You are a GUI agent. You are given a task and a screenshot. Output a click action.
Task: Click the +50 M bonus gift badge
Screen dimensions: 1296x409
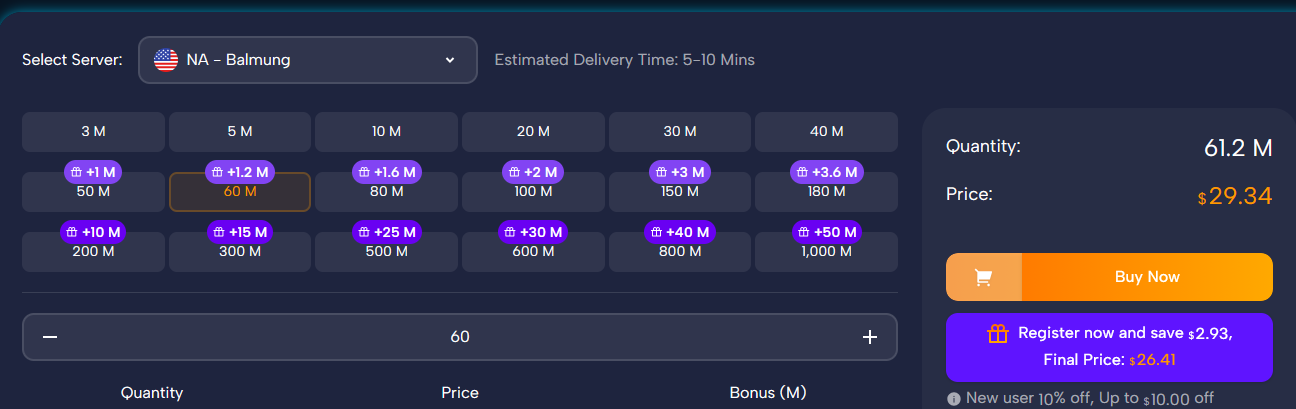(x=825, y=232)
